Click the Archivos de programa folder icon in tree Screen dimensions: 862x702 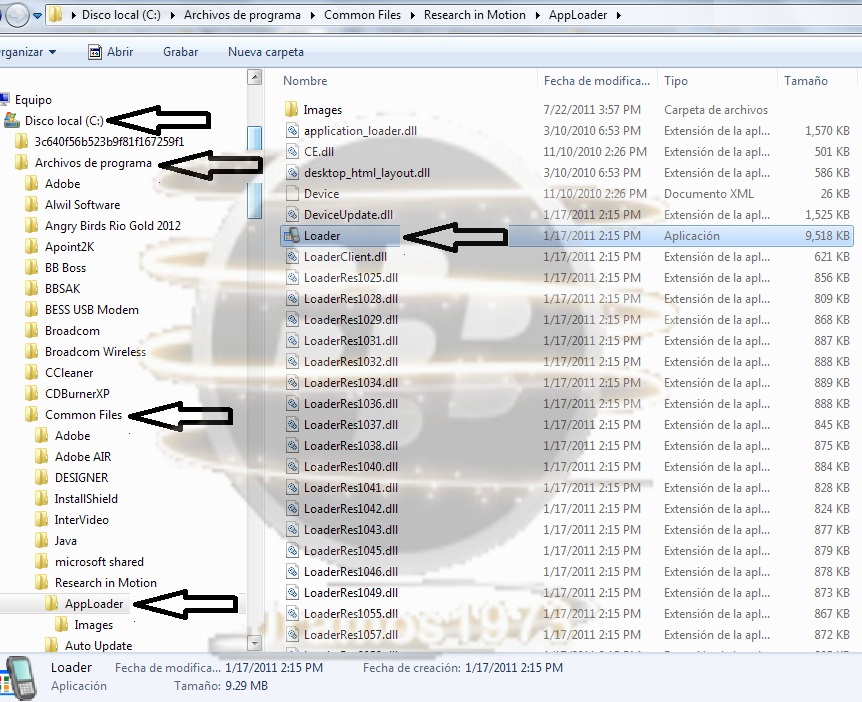(22, 163)
